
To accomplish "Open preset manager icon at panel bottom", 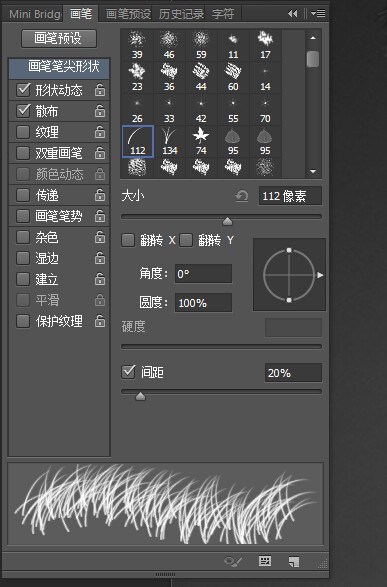I will click(x=265, y=561).
